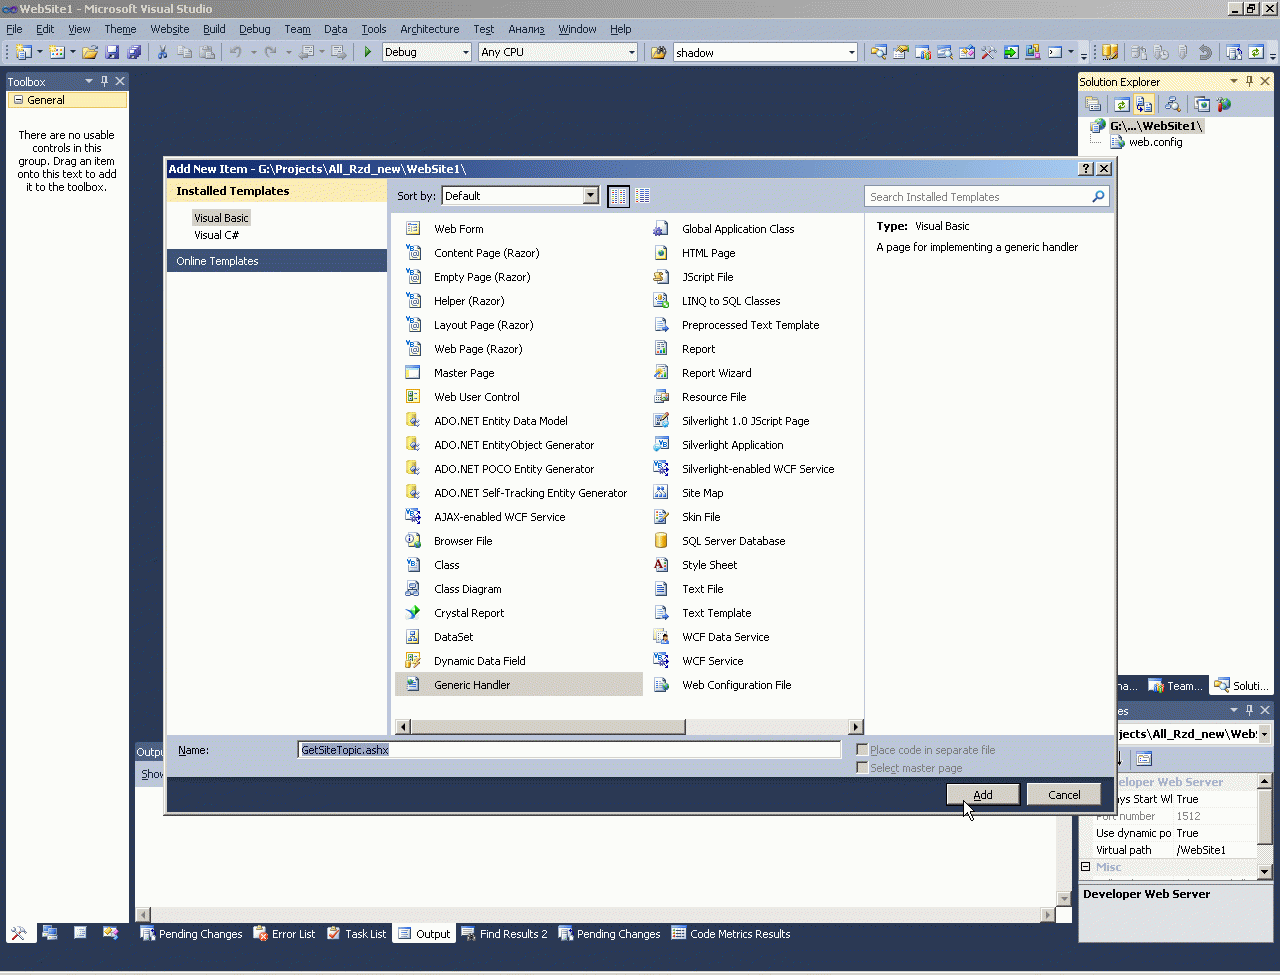Click the Auto Hide pin on Solution Explorer
This screenshot has width=1280, height=975.
(x=1249, y=81)
